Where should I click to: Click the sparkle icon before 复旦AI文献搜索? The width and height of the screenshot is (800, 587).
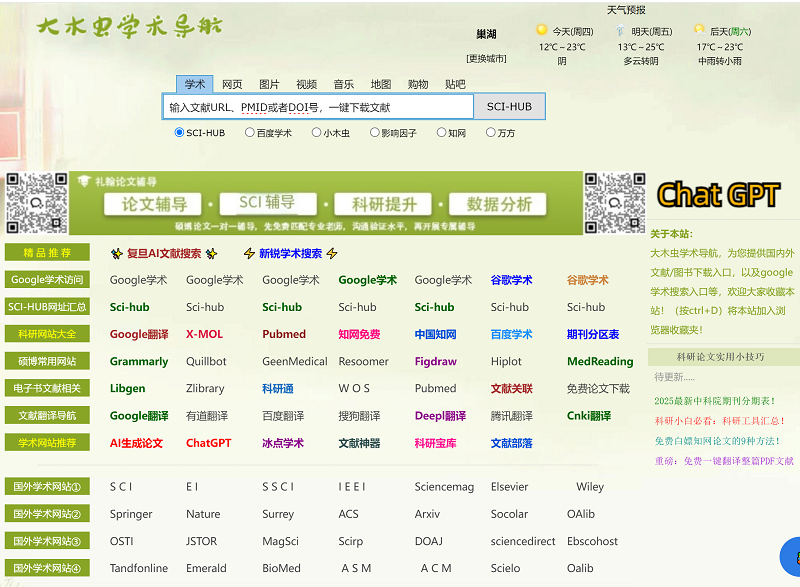point(117,253)
